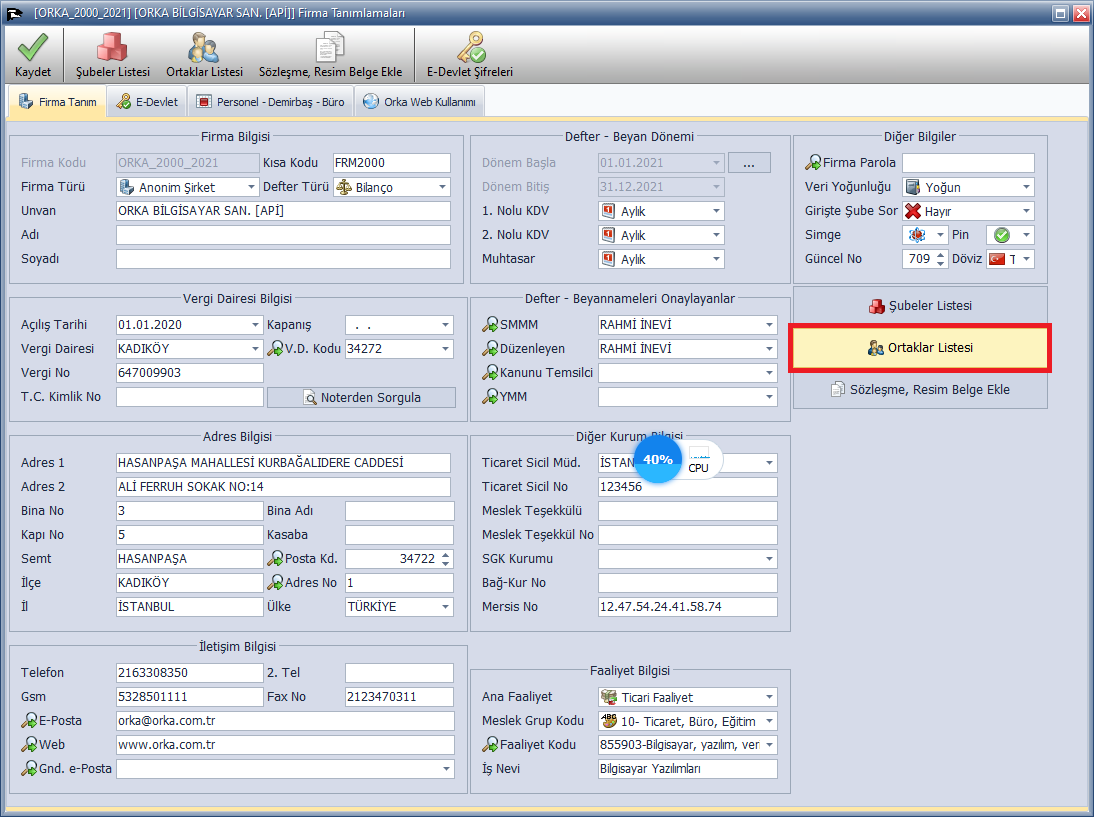Screen dimensions: 1094x817
Task: Click the Noterden Sorgula button
Action: pos(361,397)
